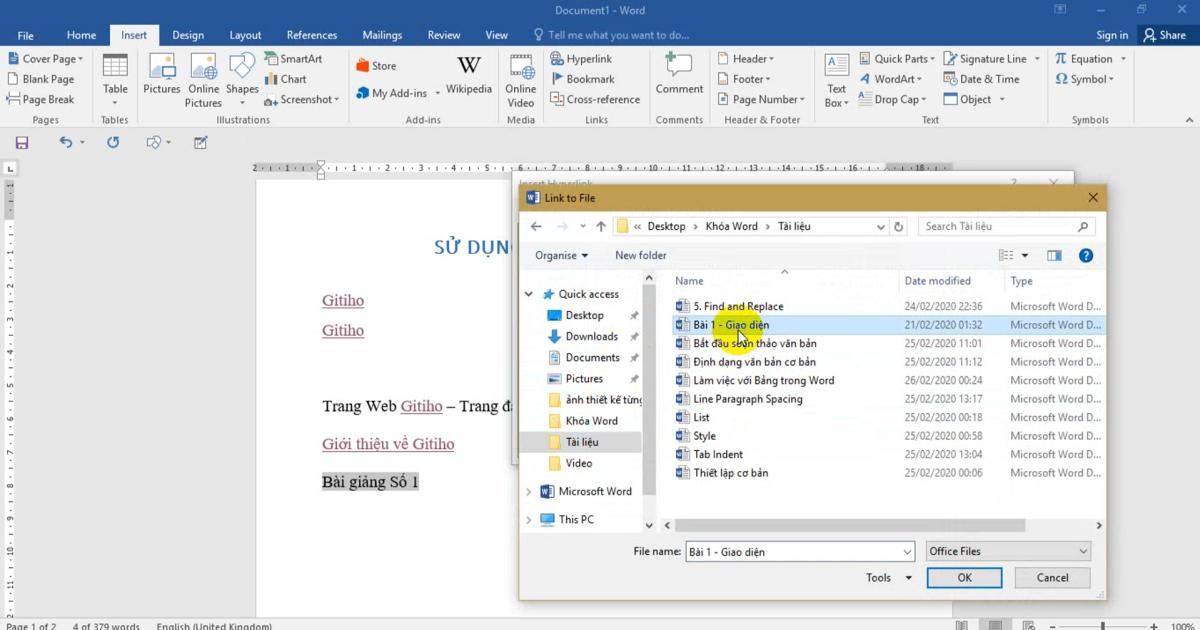The width and height of the screenshot is (1200, 630).
Task: Switch to the Mailings ribbon tab
Action: click(x=382, y=33)
